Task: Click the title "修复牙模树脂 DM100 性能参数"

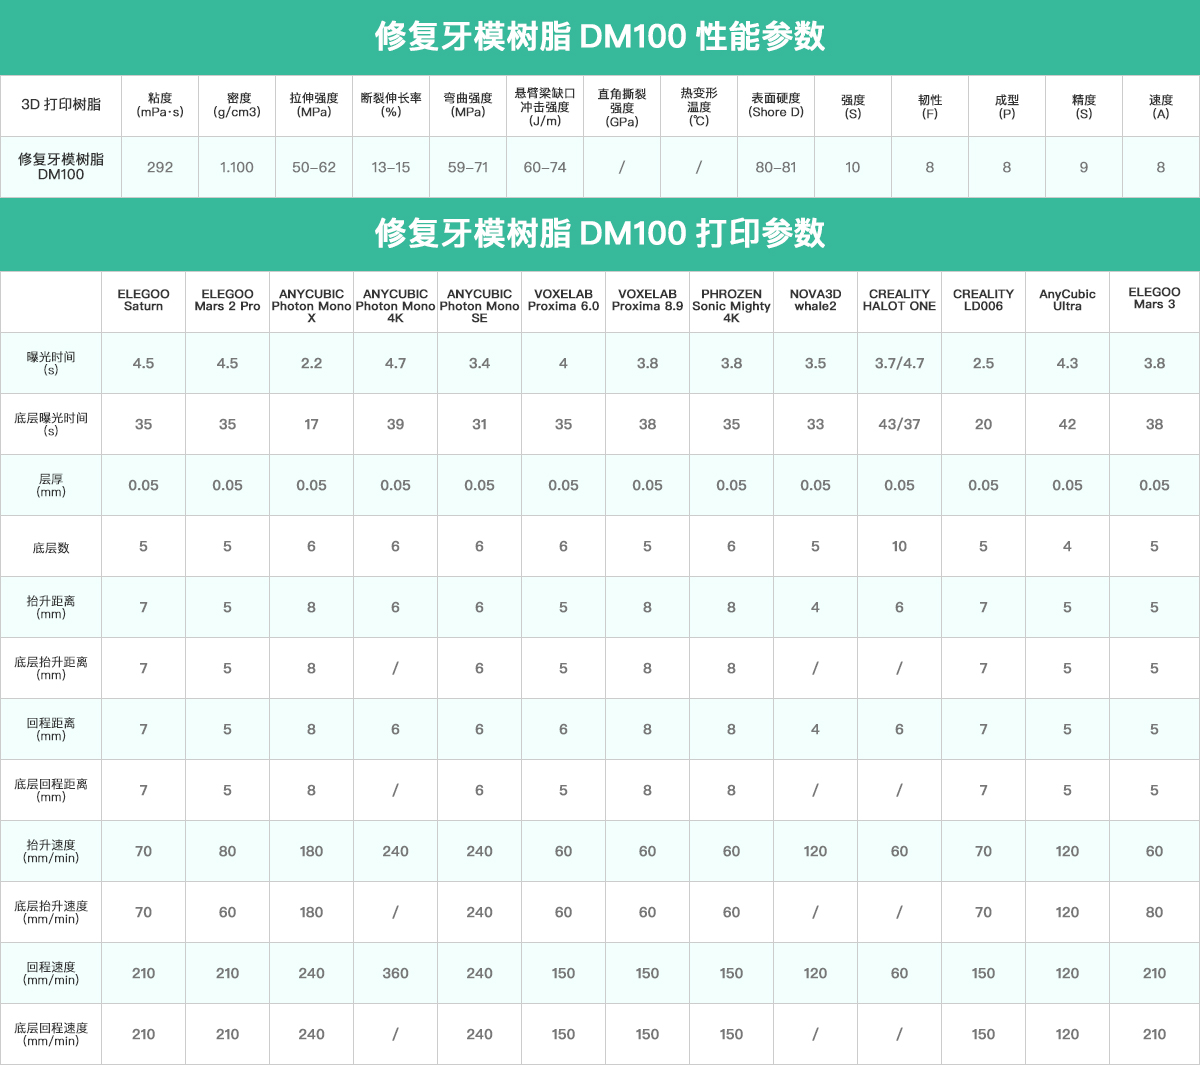Action: point(600,36)
